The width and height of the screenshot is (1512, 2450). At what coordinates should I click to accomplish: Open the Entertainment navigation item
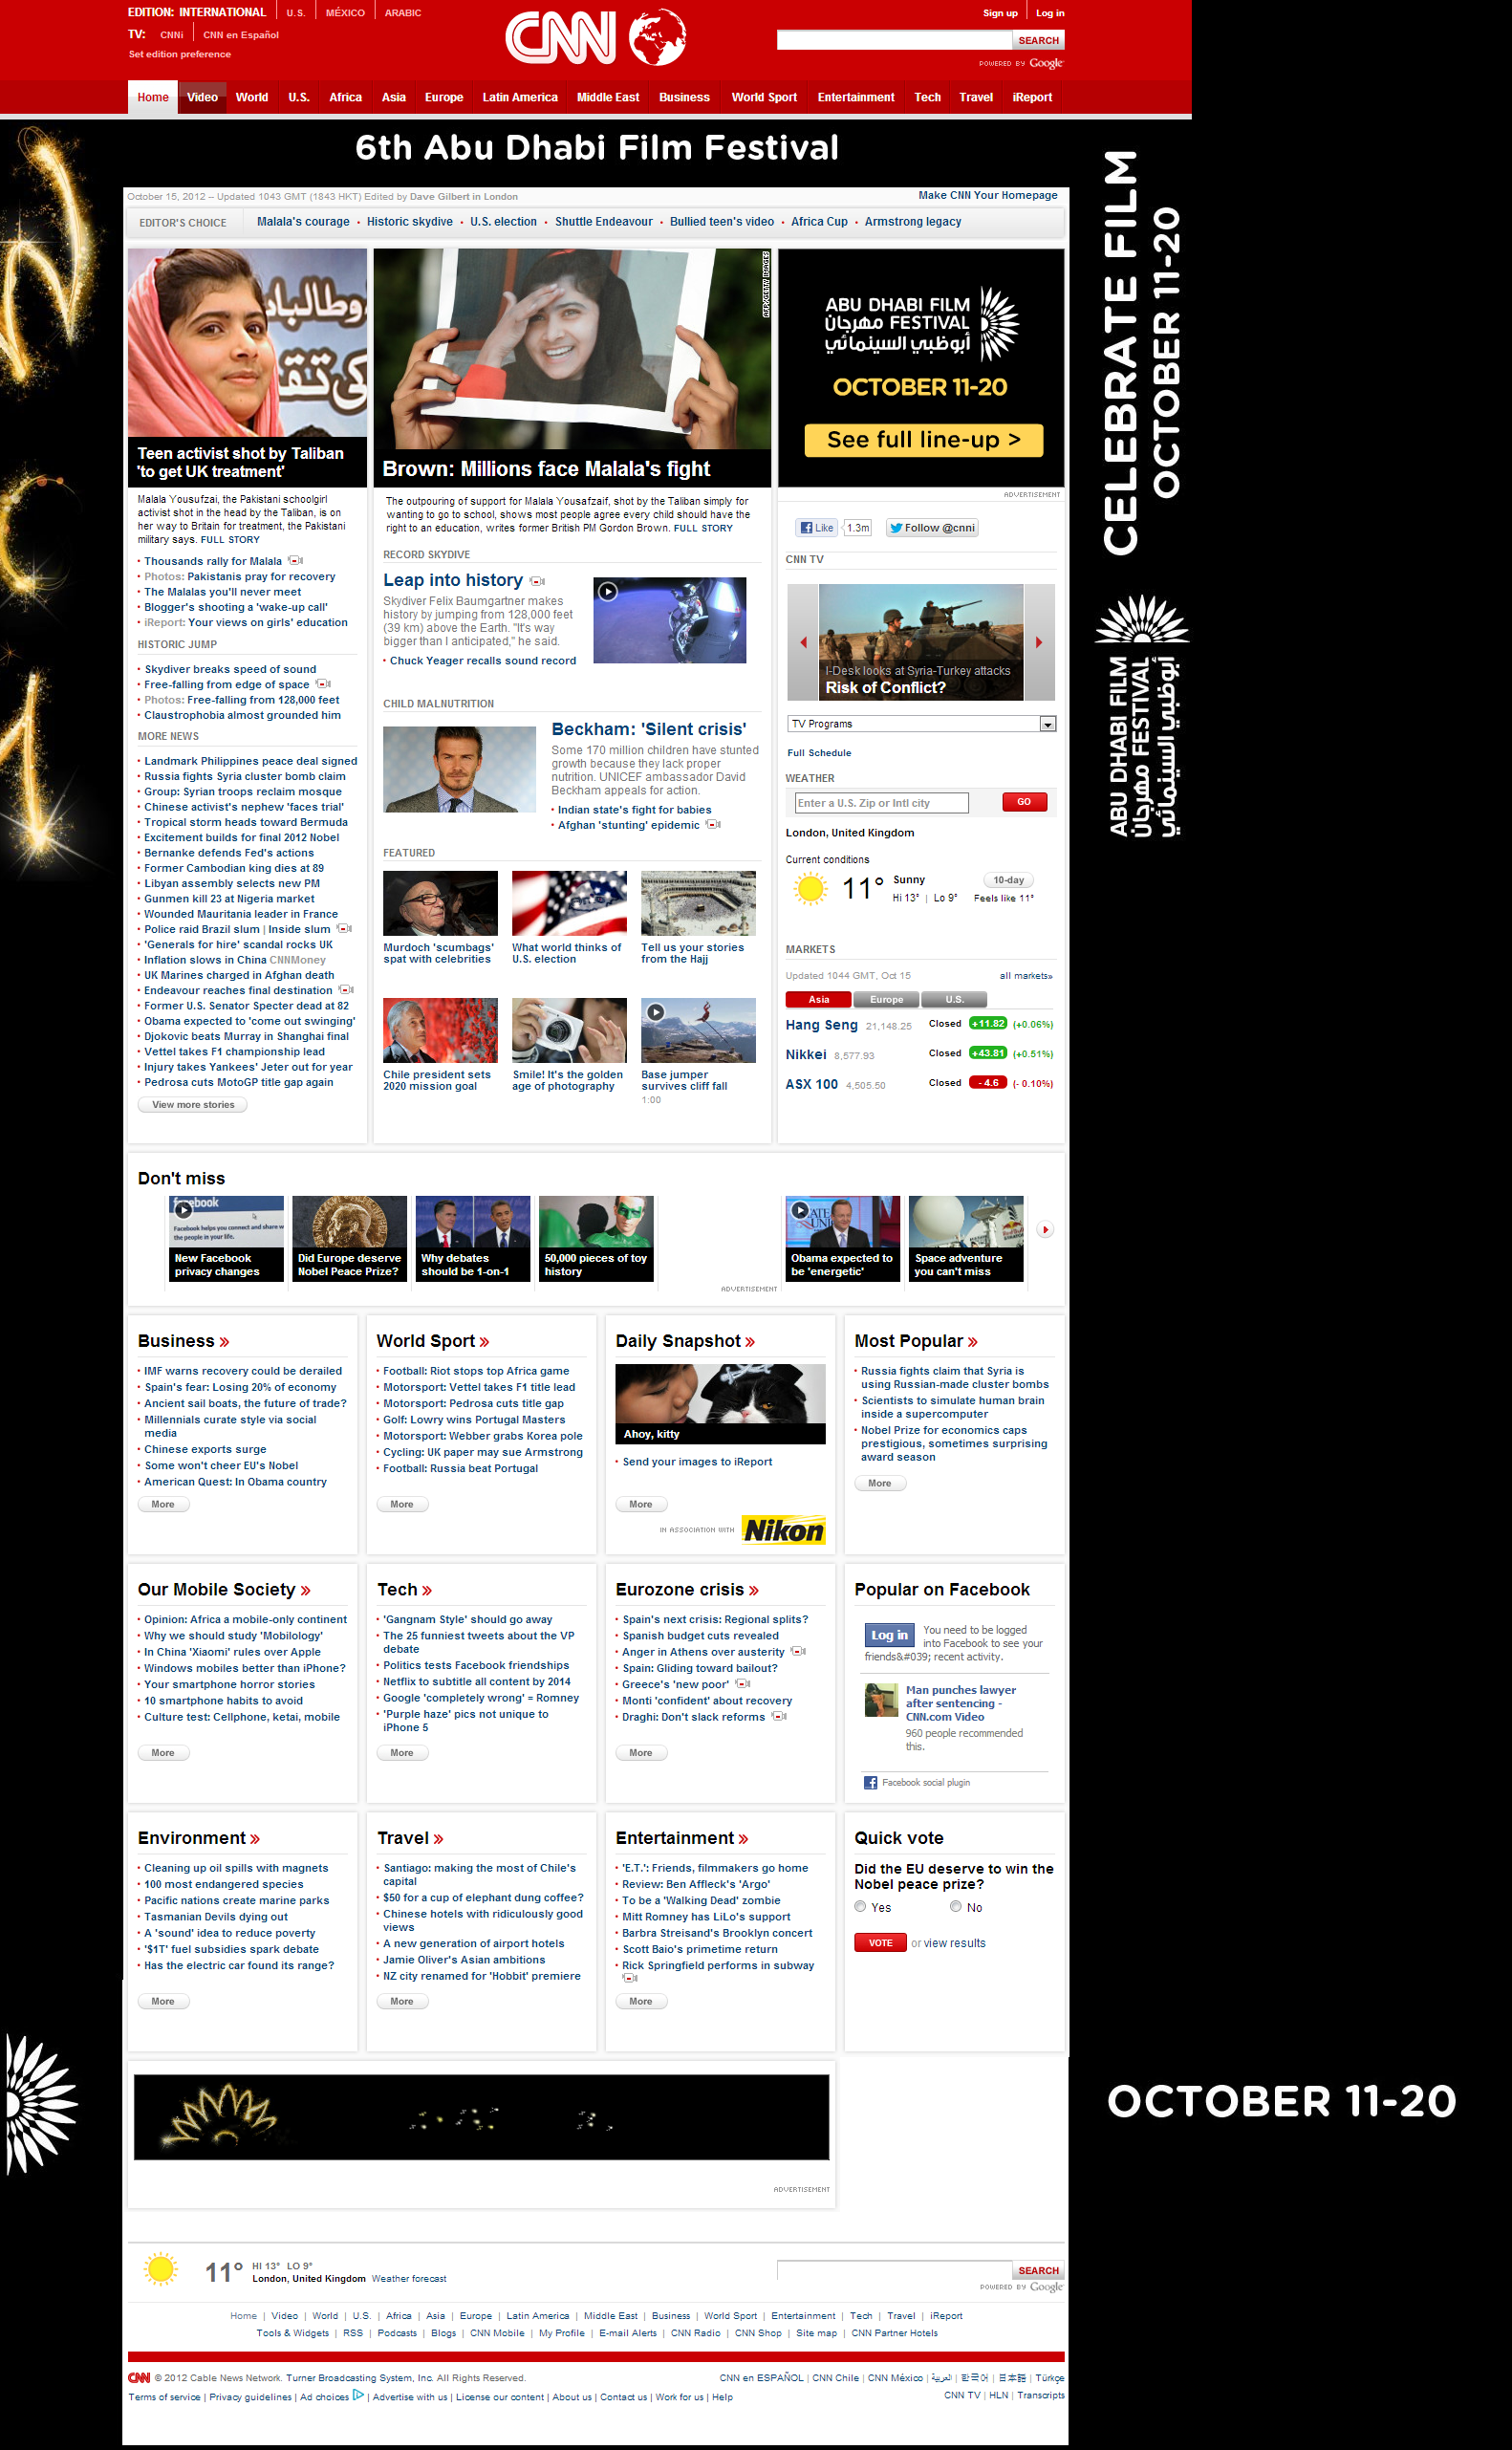point(856,97)
